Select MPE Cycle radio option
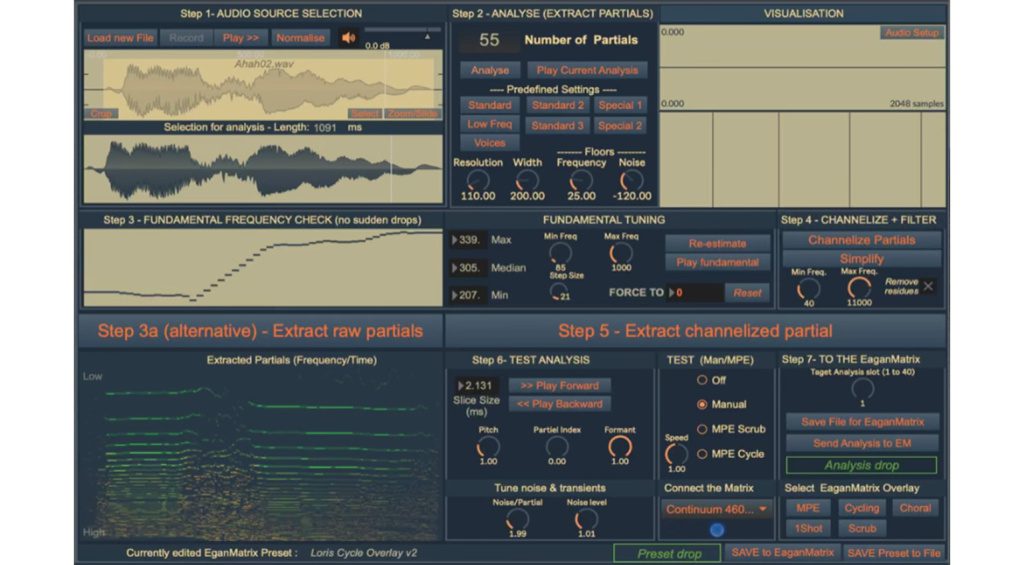Screen dimensions: 1024x565 tap(702, 454)
